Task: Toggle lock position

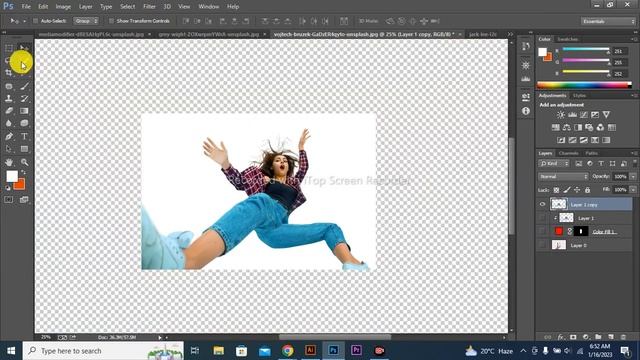Action: click(x=577, y=190)
